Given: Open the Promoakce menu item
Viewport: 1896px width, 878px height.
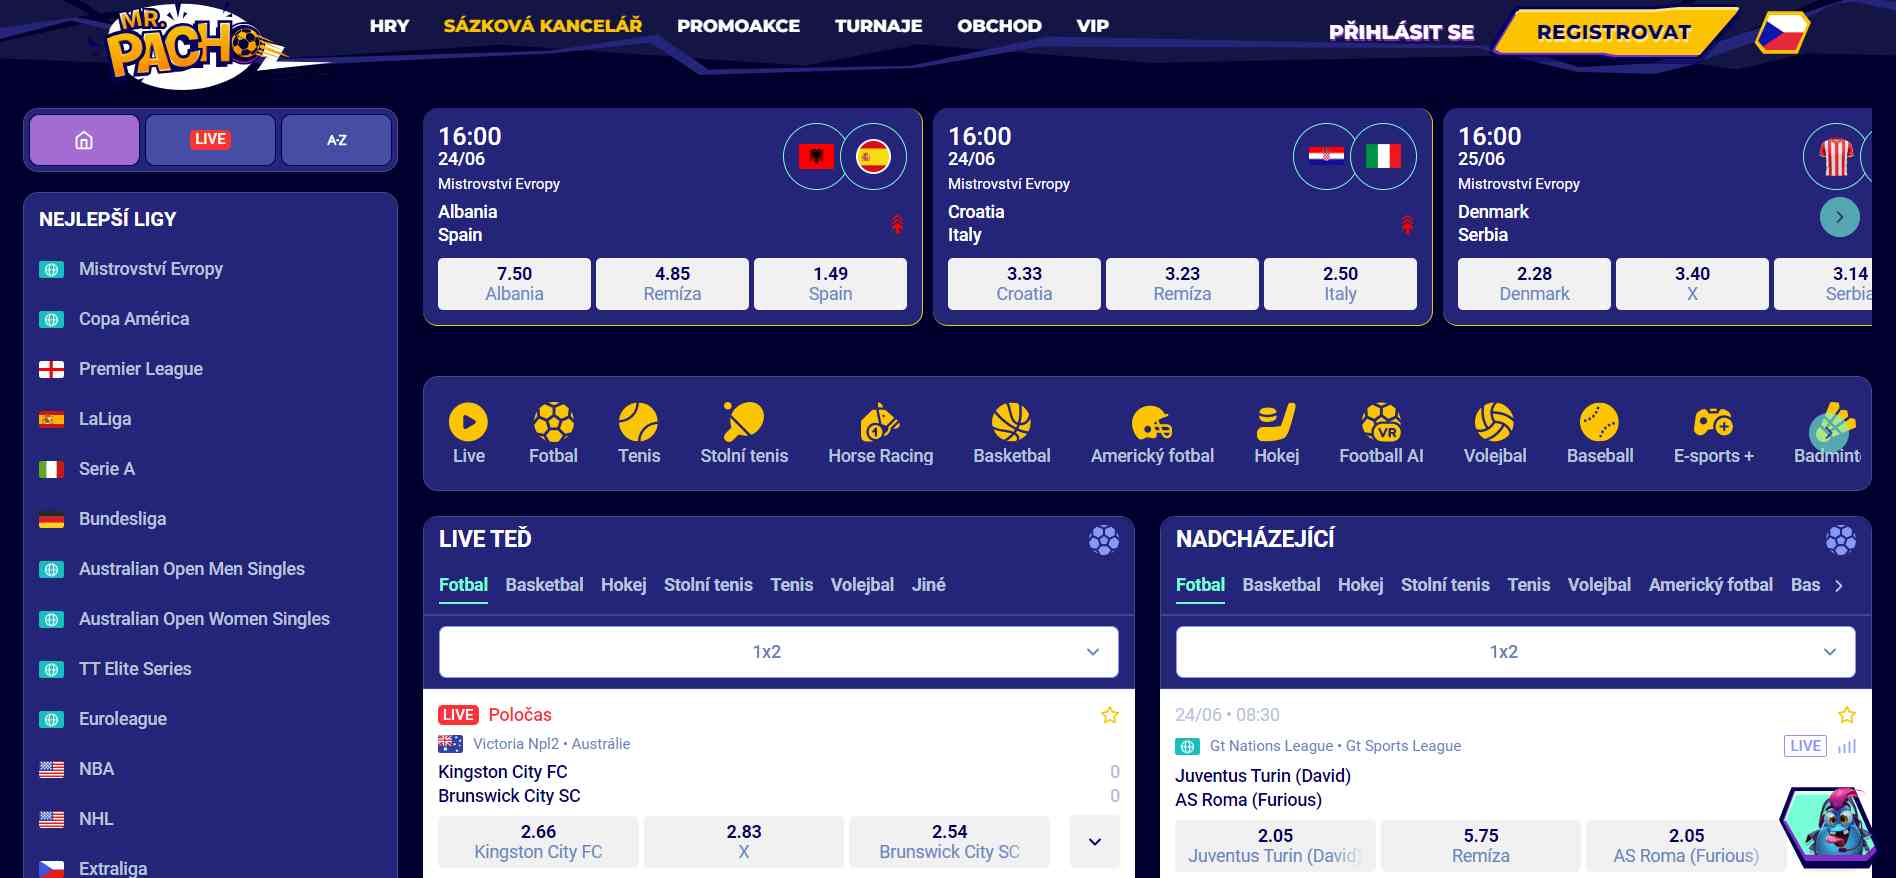Looking at the screenshot, I should coord(738,26).
